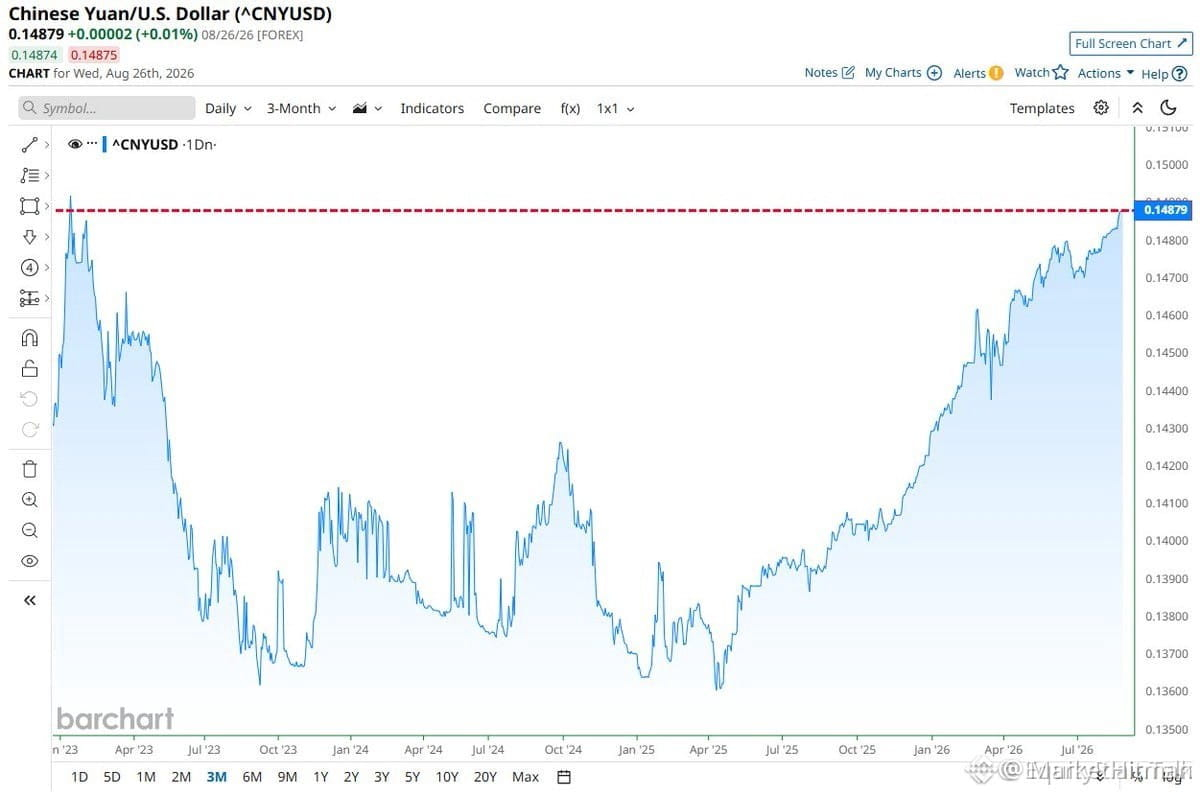This screenshot has height=795, width=1200.
Task: Select the 20Y time range
Action: pos(485,777)
